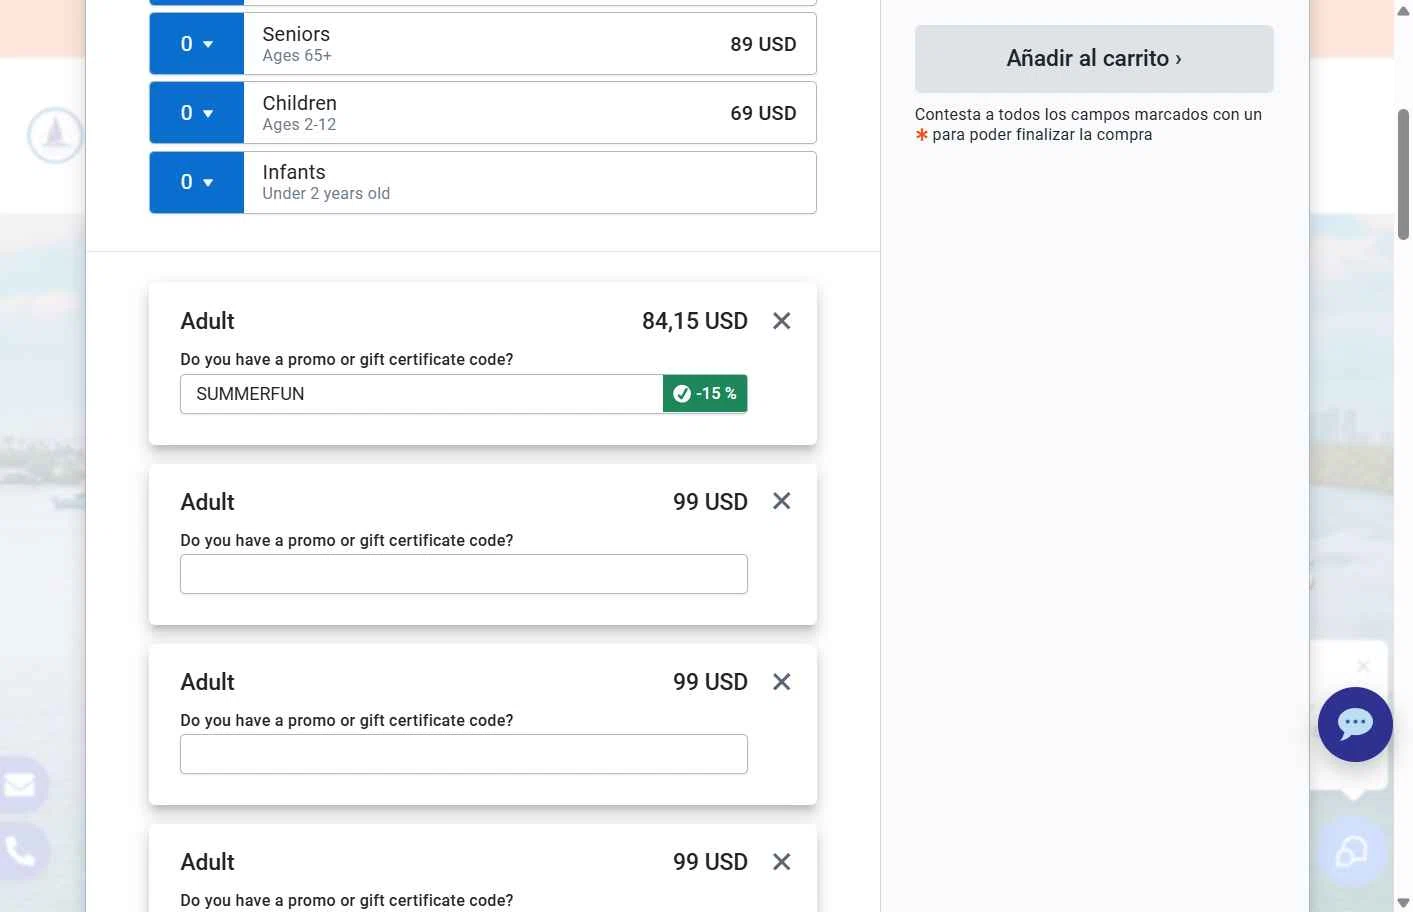Remove the first Adult ticket priced 84,15 USD
The width and height of the screenshot is (1413, 912).
782,321
